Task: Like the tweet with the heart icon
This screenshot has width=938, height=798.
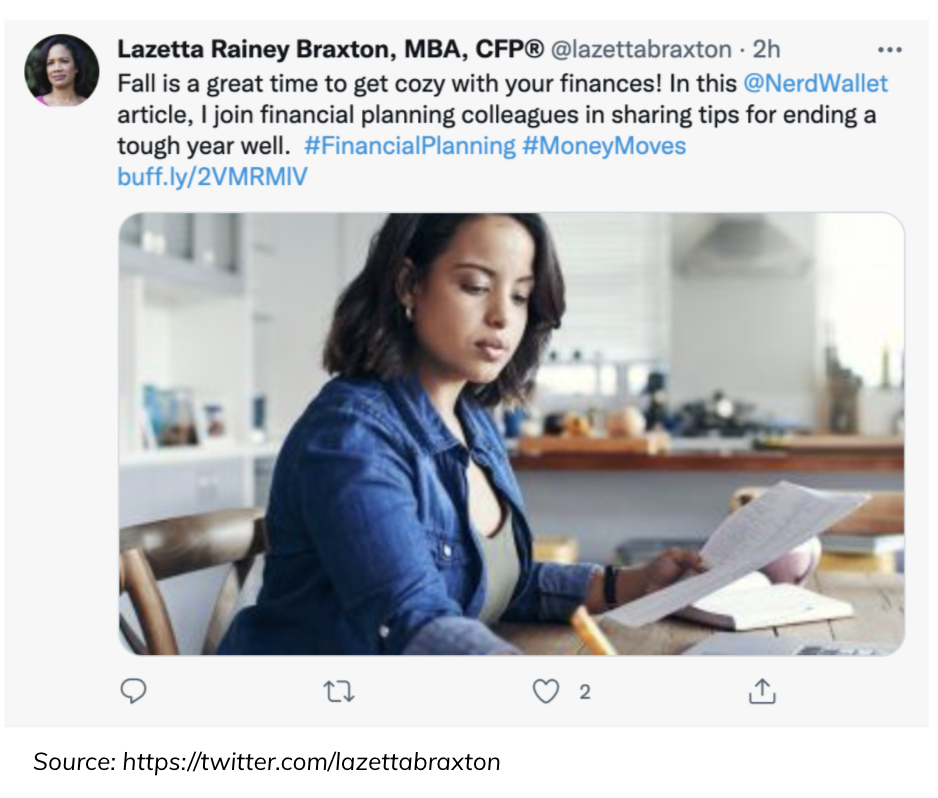Action: point(545,691)
